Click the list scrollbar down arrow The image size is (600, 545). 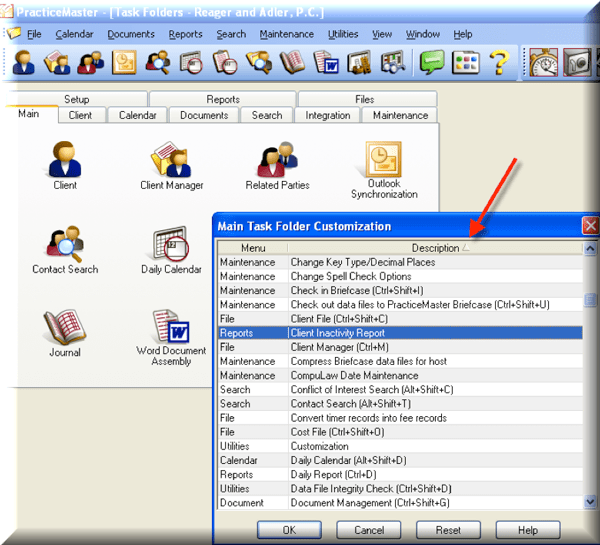[590, 501]
